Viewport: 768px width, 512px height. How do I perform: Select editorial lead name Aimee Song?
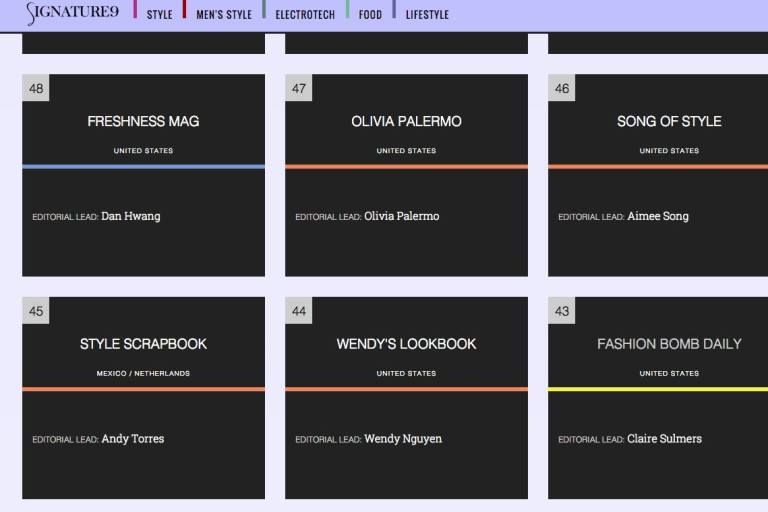pyautogui.click(x=658, y=216)
